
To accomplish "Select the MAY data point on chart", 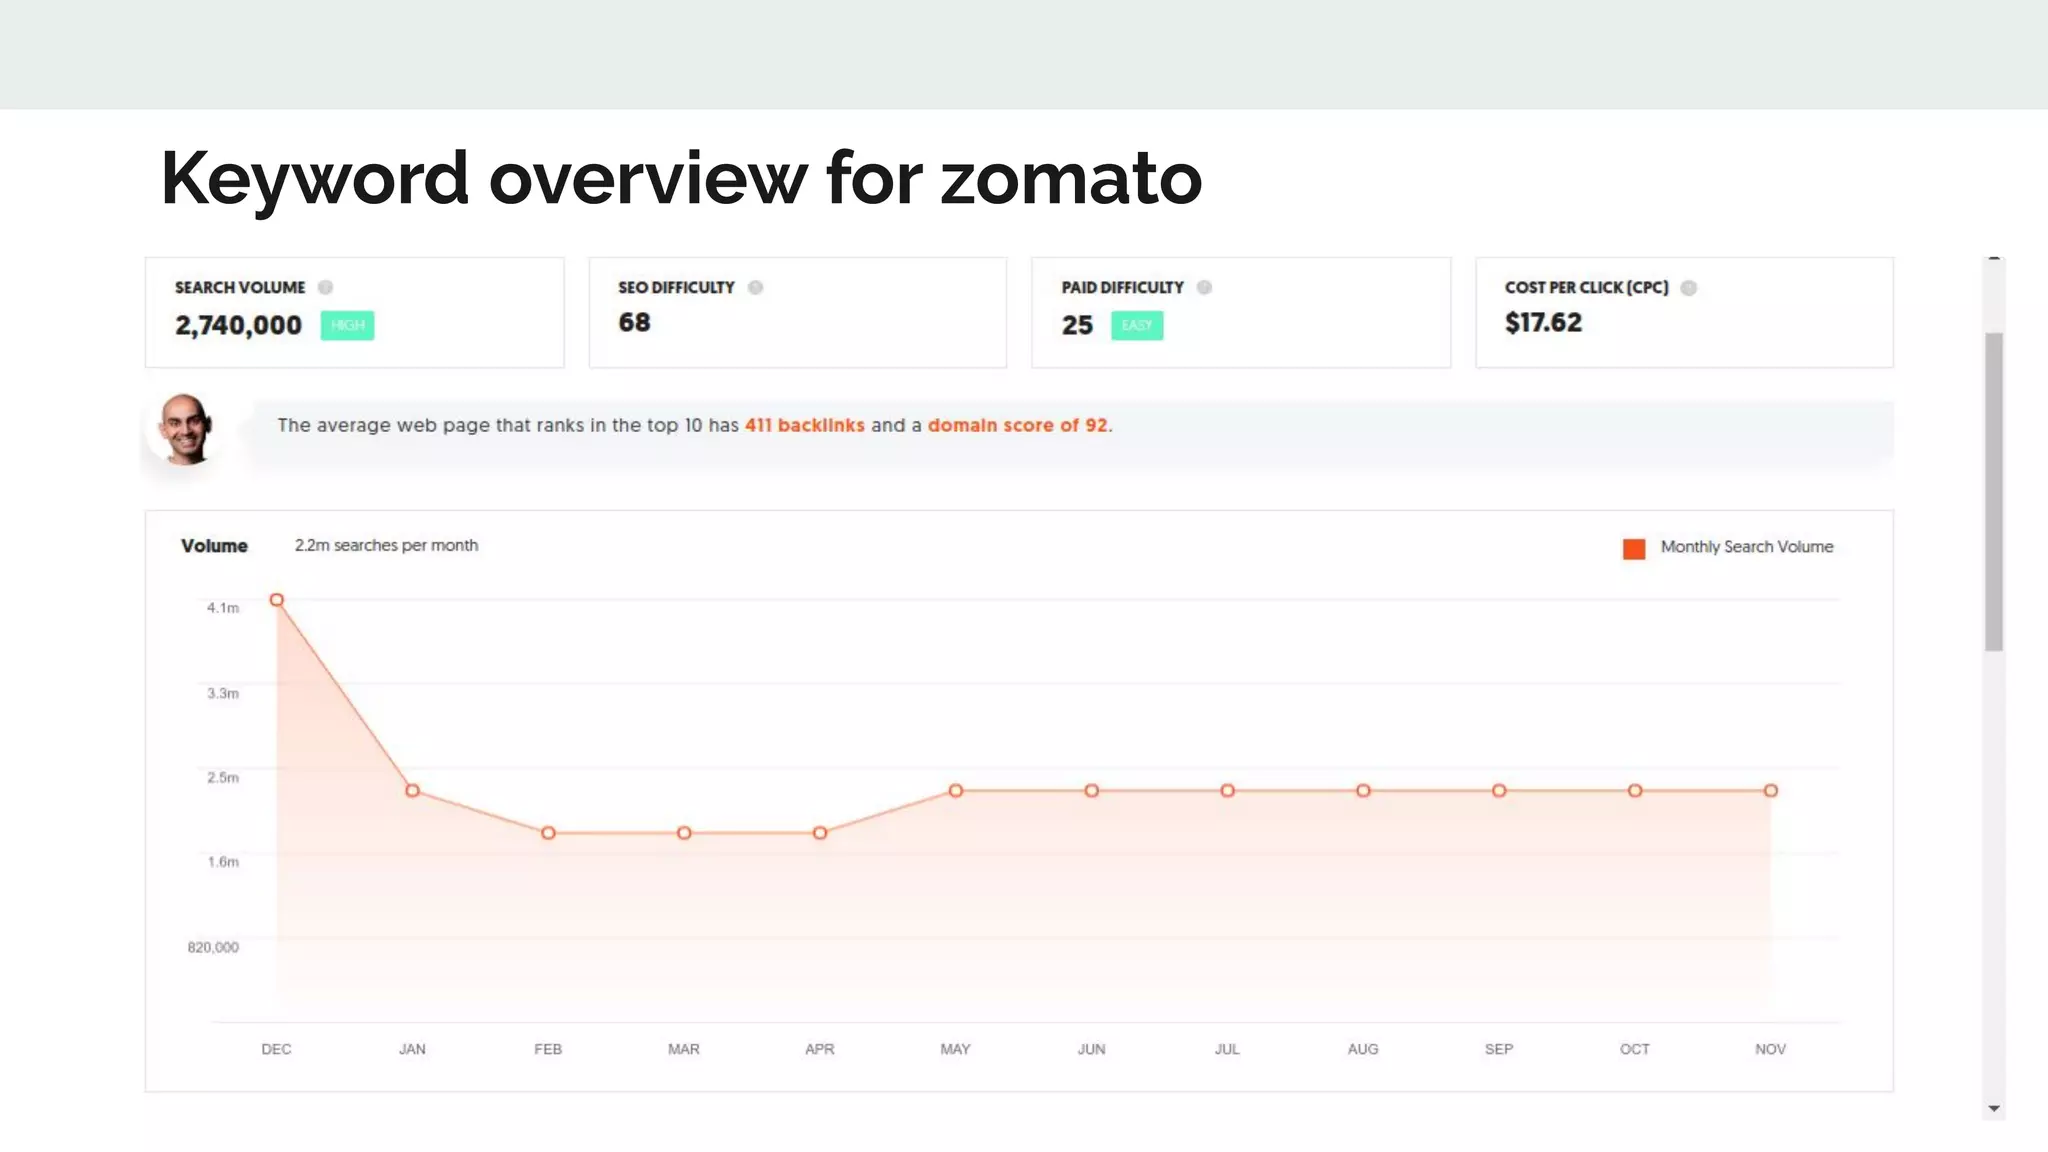I will [x=956, y=791].
